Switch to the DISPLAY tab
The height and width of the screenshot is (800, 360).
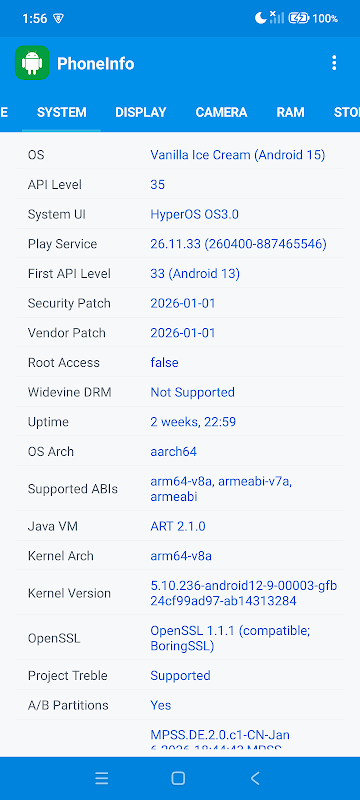pos(141,112)
